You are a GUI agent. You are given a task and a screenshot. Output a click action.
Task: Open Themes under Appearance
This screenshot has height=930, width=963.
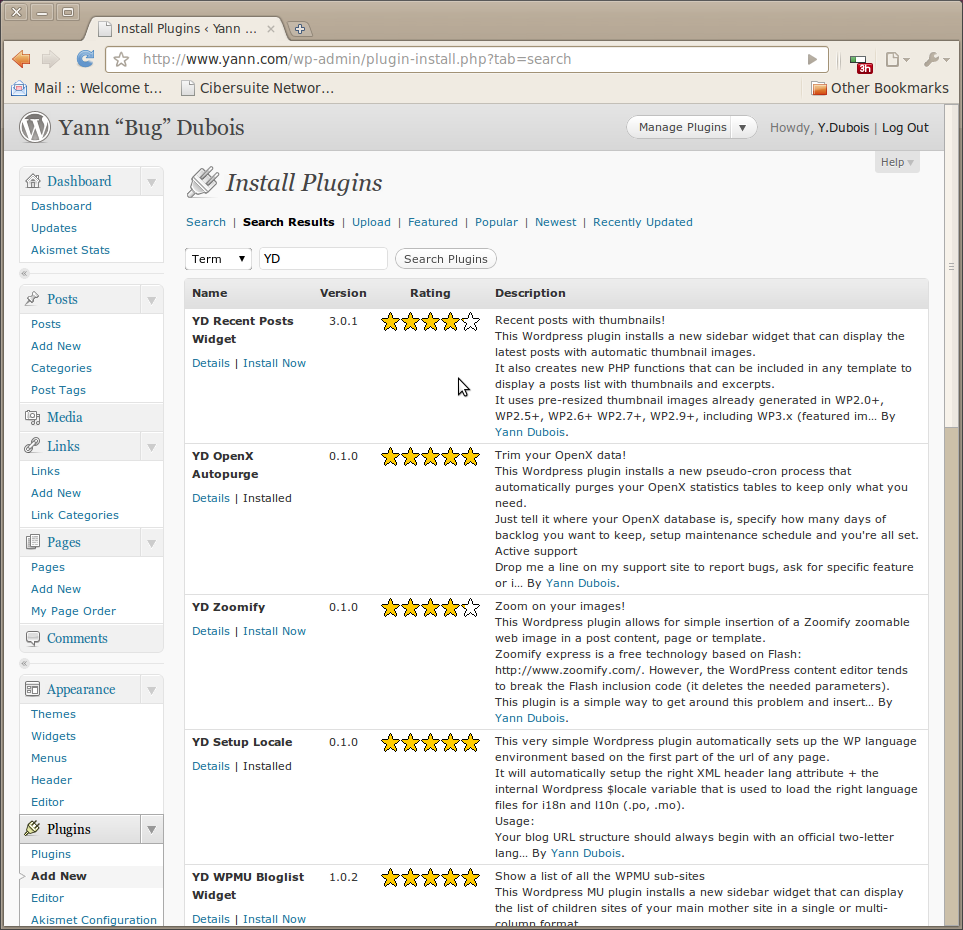click(53, 714)
